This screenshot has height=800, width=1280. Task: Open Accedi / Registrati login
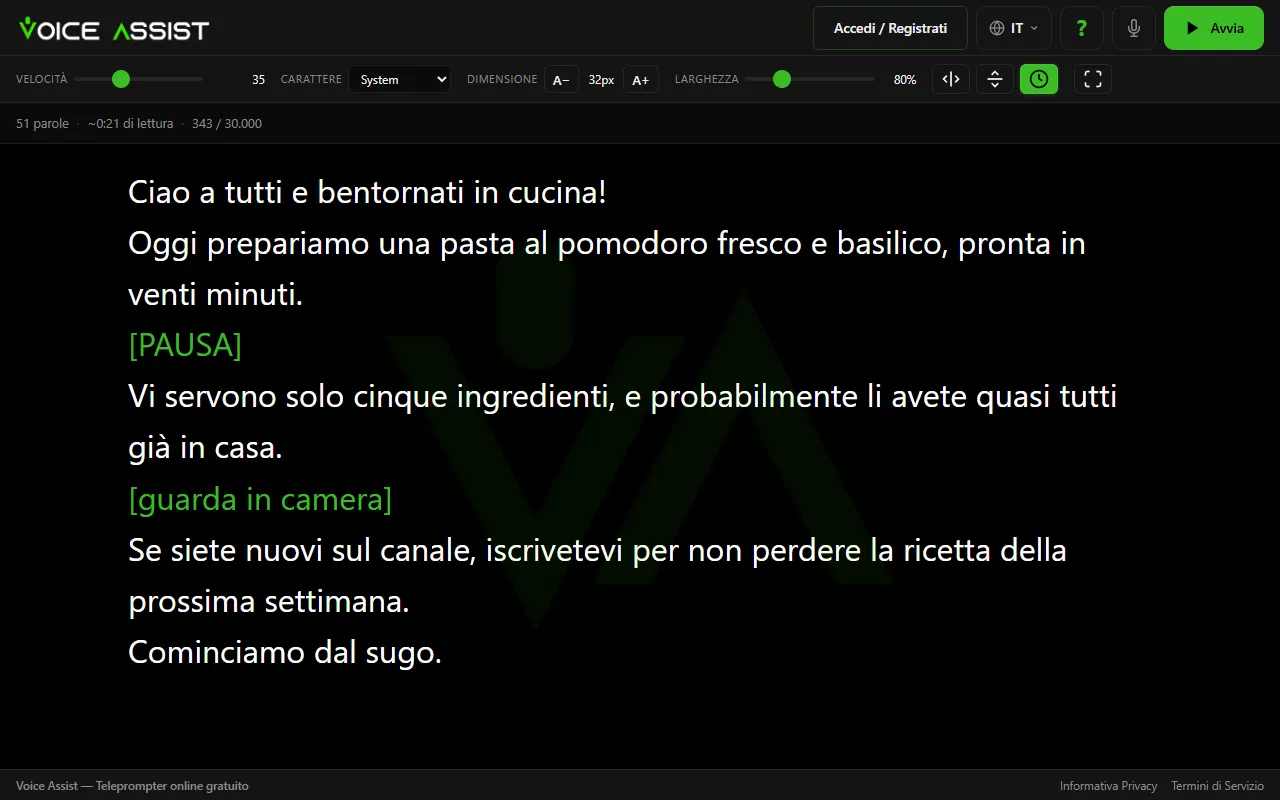coord(890,28)
